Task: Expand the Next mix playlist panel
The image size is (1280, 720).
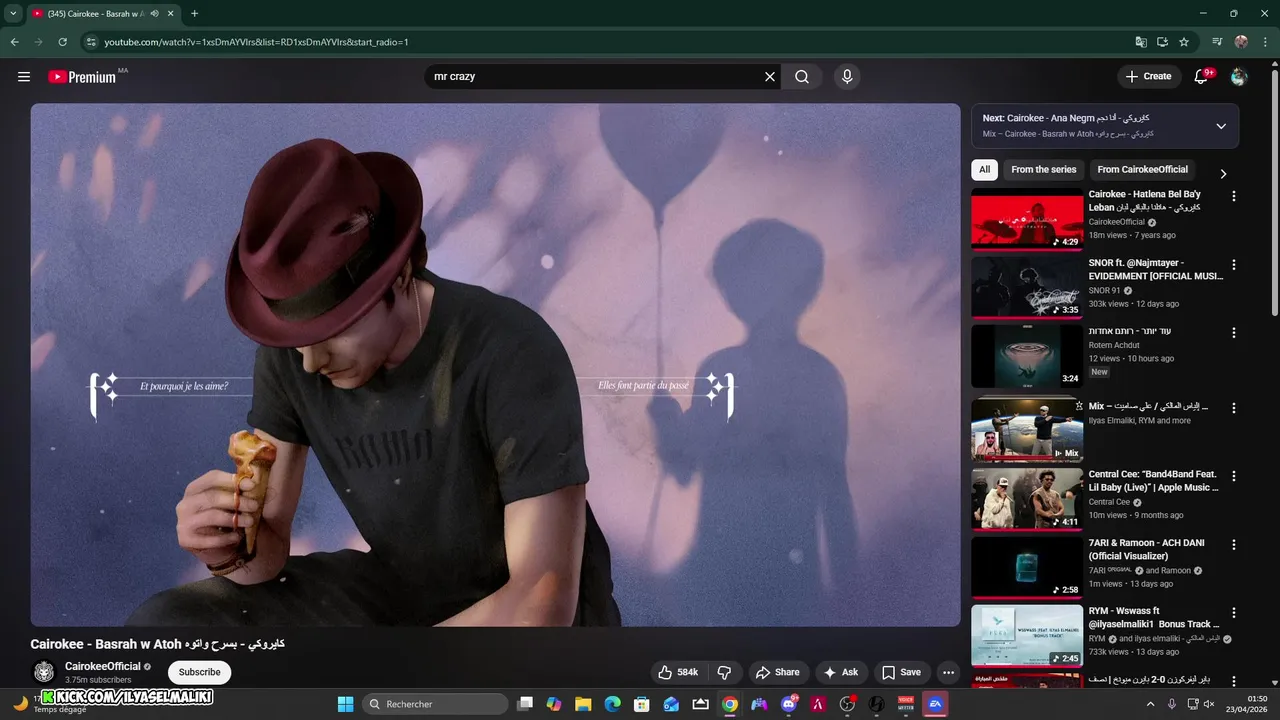Action: tap(1221, 126)
